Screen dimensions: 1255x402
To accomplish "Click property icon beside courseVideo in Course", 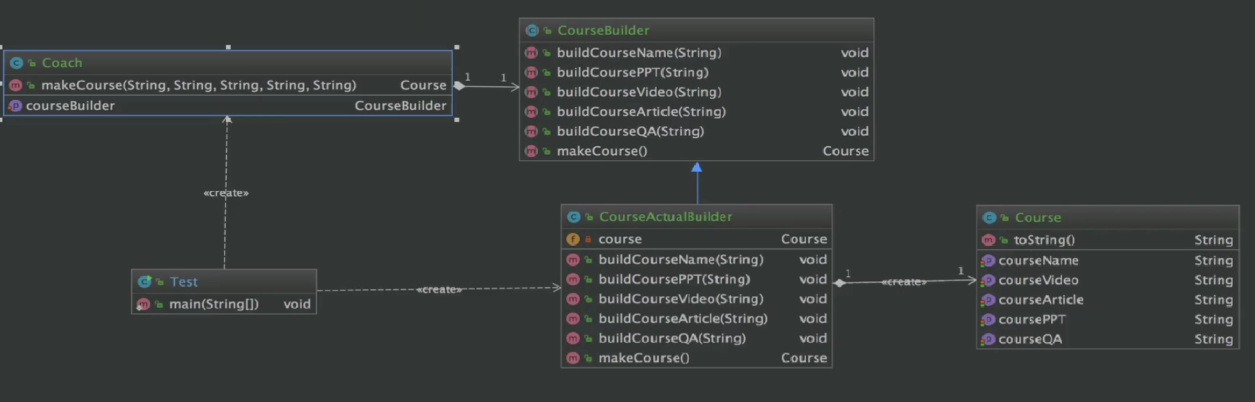I will 989,280.
